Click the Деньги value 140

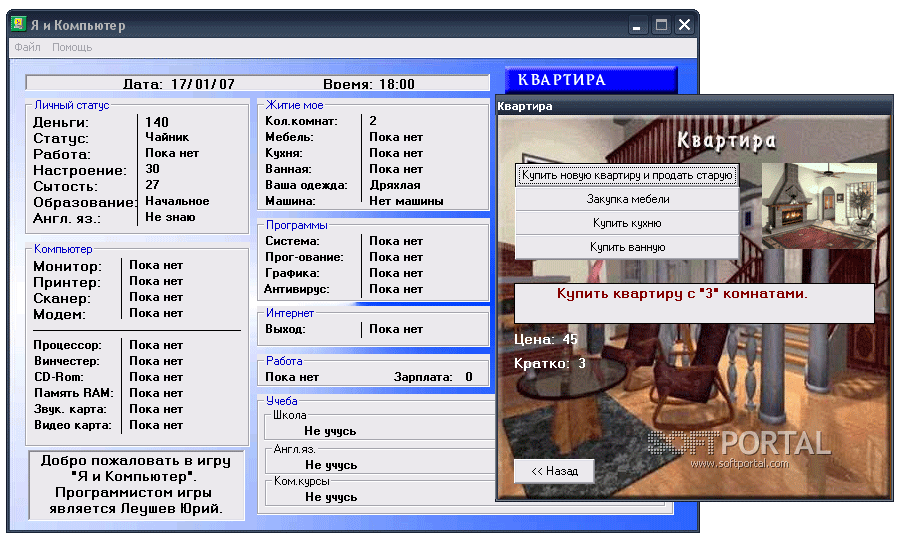pyautogui.click(x=156, y=122)
